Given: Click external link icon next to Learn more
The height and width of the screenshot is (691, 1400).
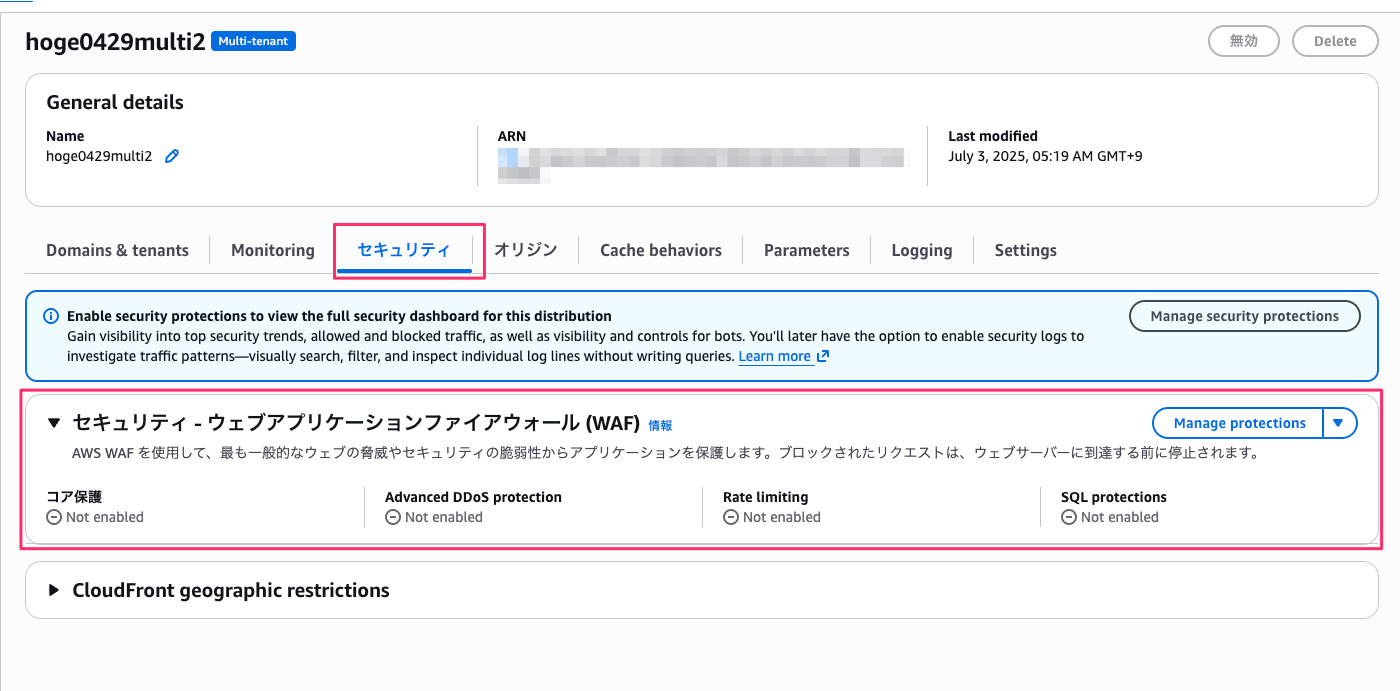Looking at the screenshot, I should coord(823,357).
